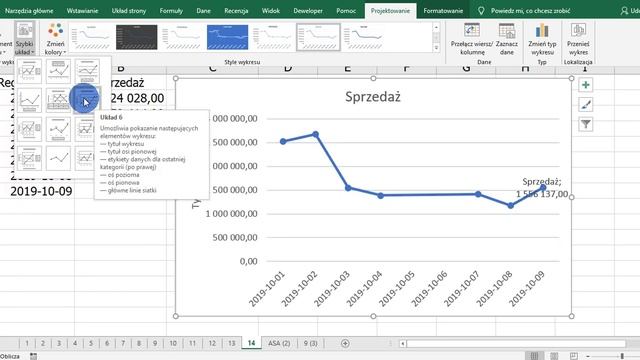The image size is (640, 360).
Task: Choose quick layout 4 thumbnail in gallery
Action: pyautogui.click(x=29, y=100)
